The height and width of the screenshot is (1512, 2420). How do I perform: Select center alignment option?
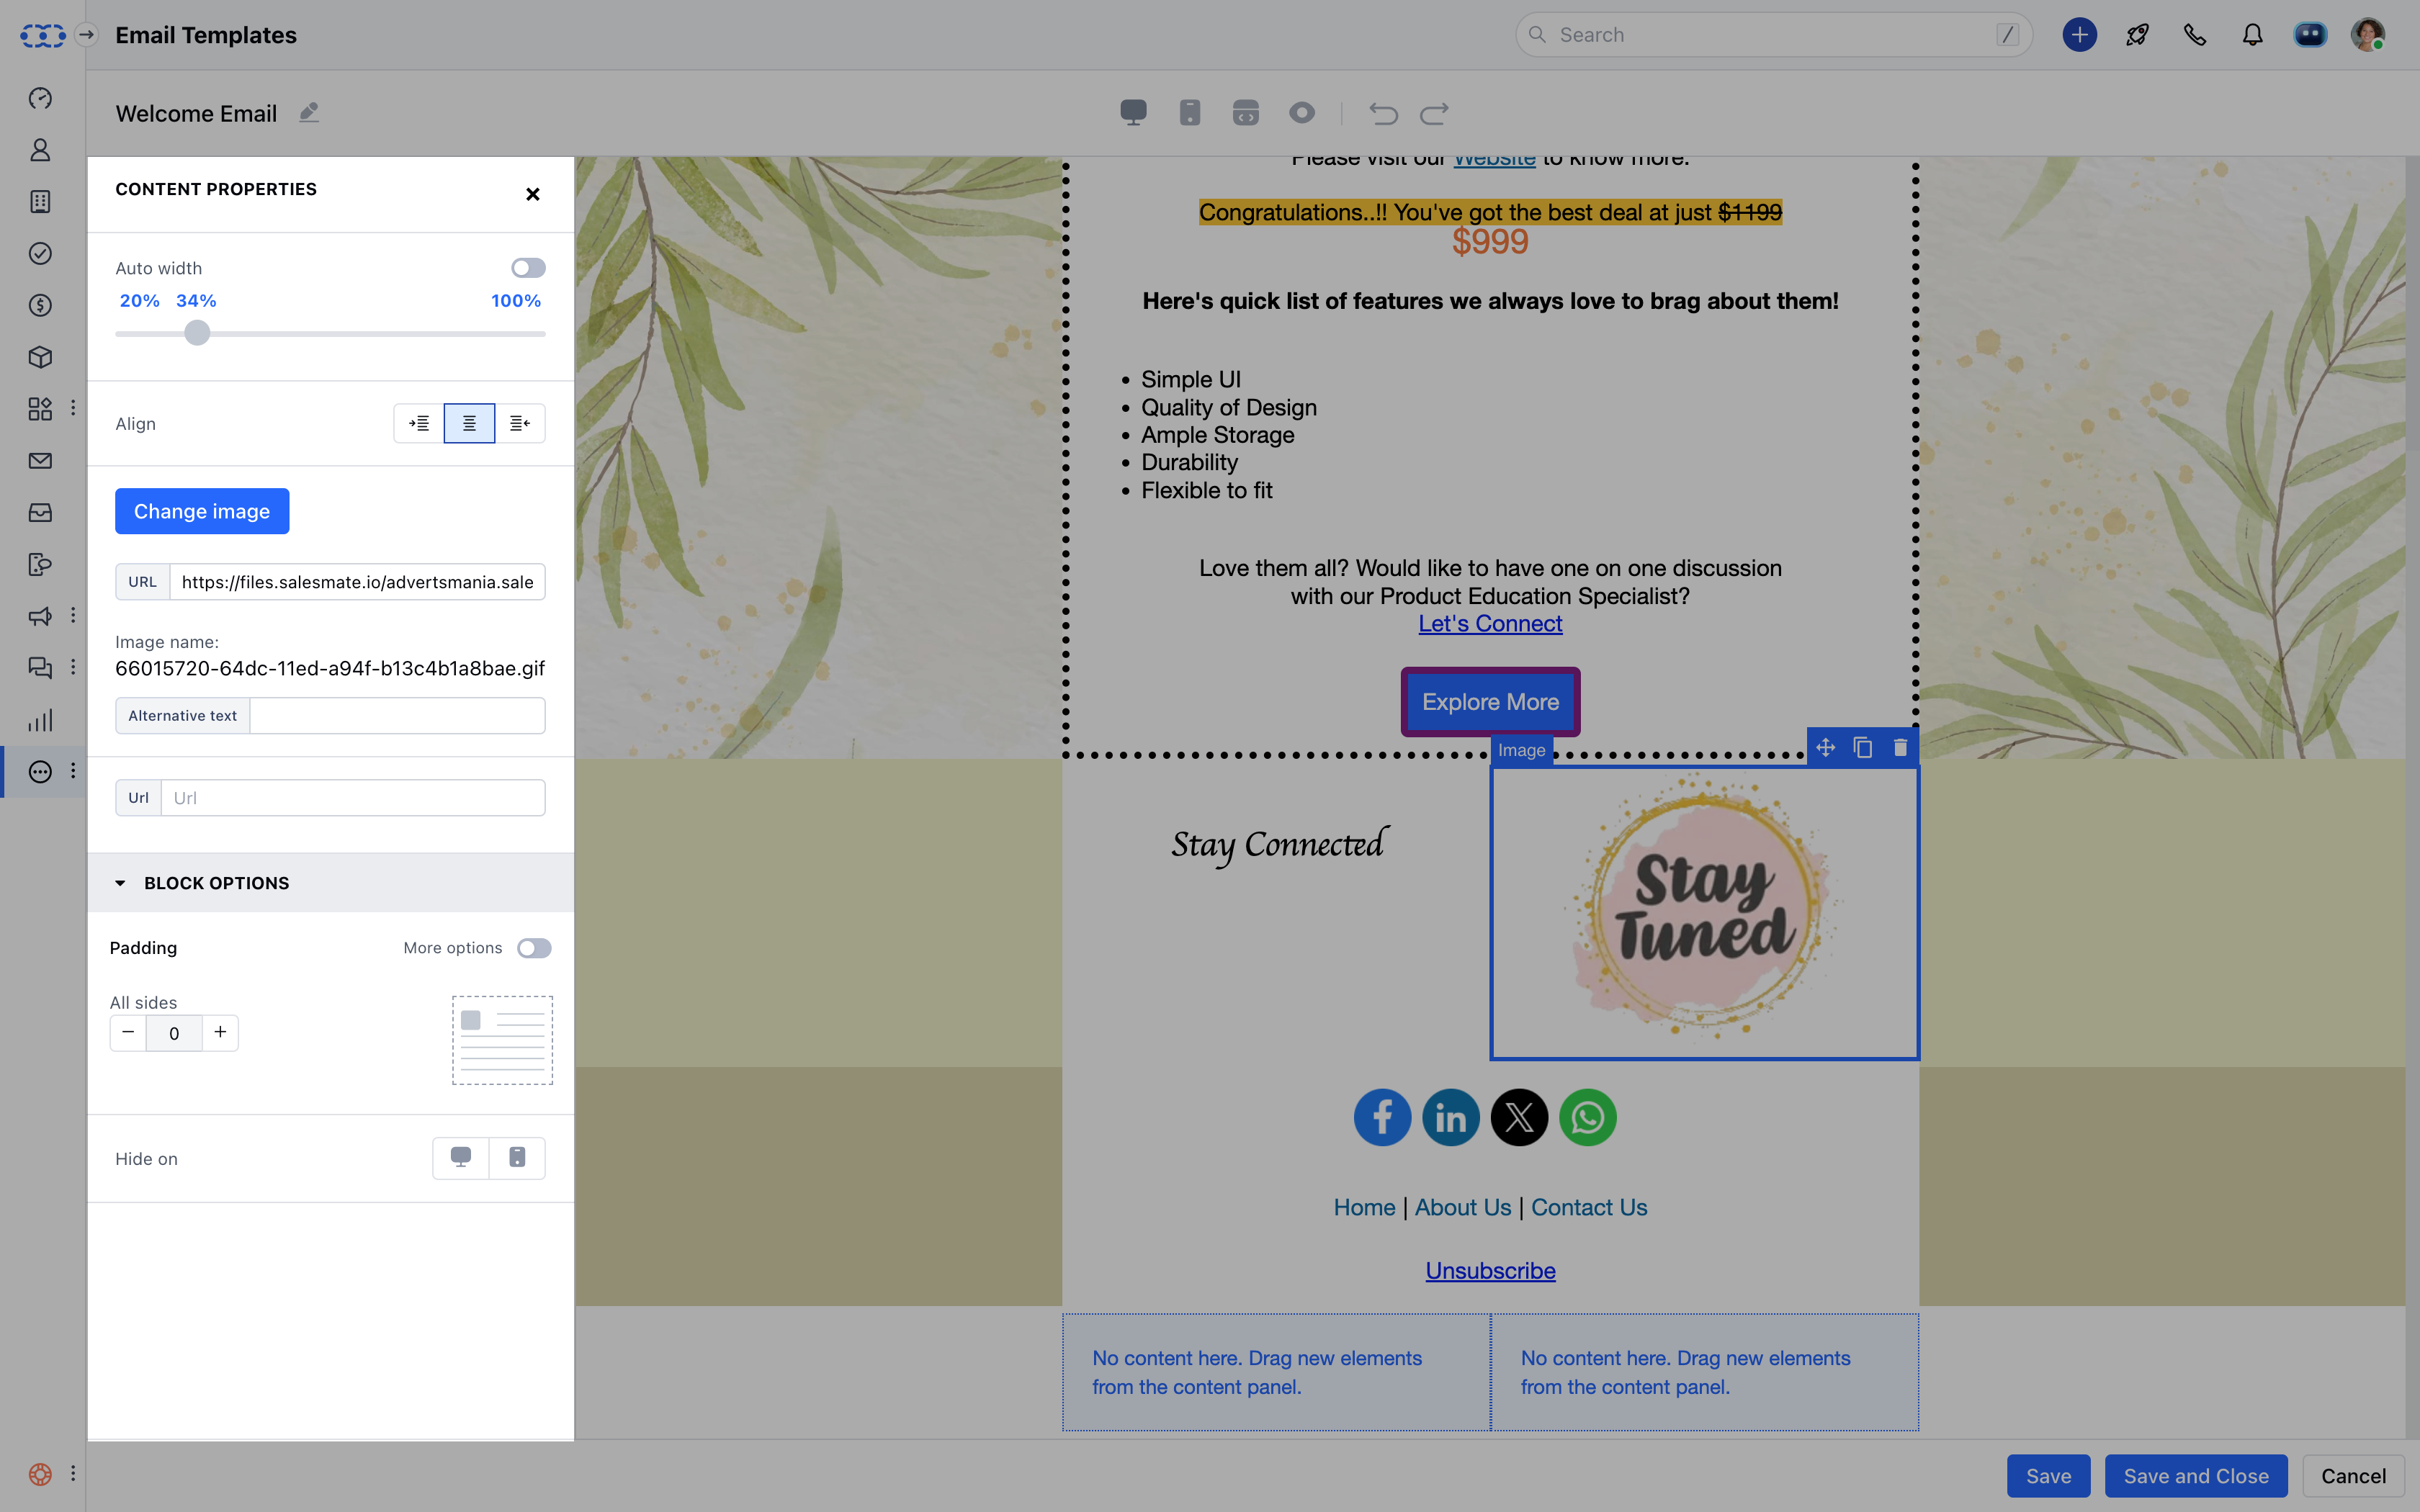[469, 424]
